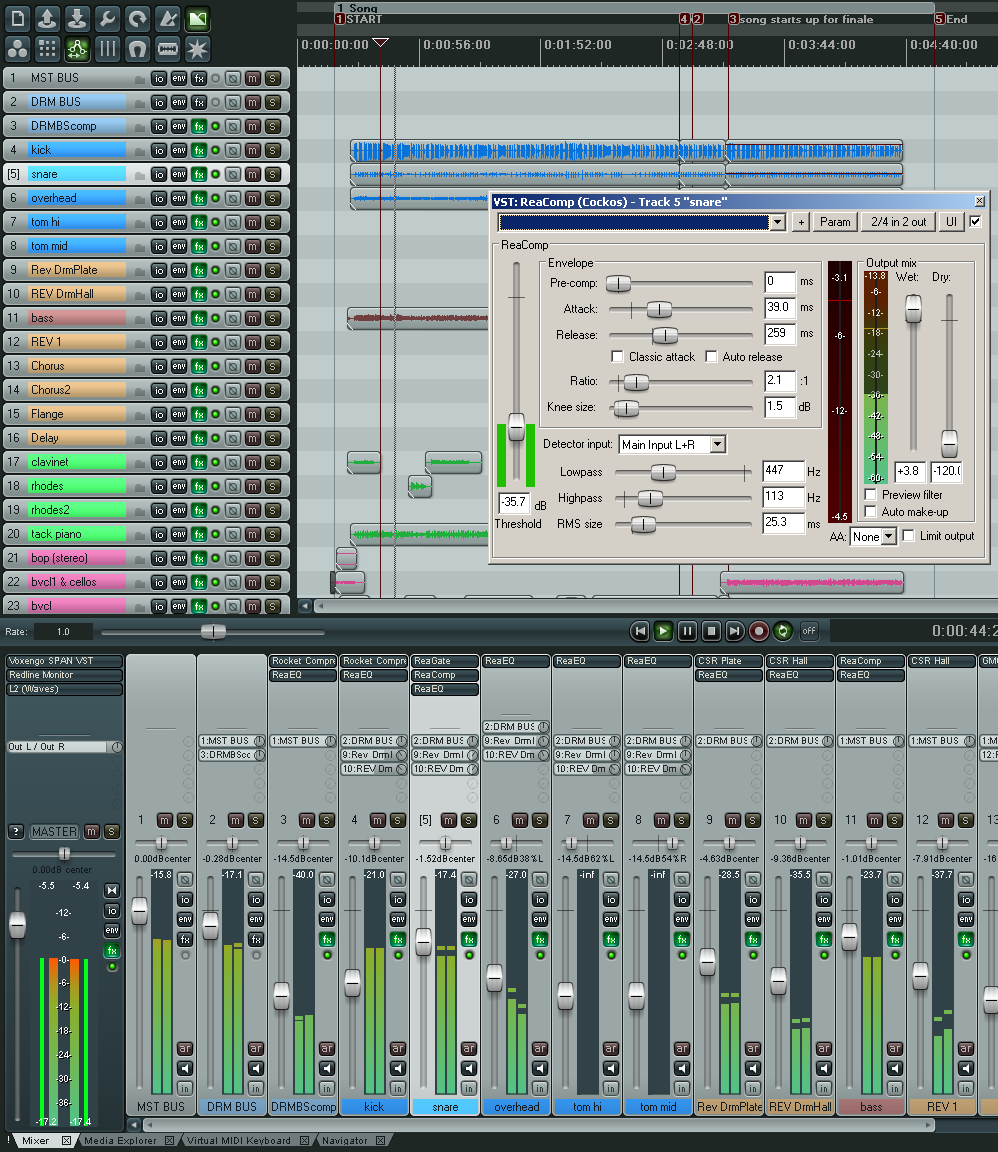Image resolution: width=998 pixels, height=1152 pixels.
Task: Toggle the green envelope-points move icon
Action: coord(77,49)
